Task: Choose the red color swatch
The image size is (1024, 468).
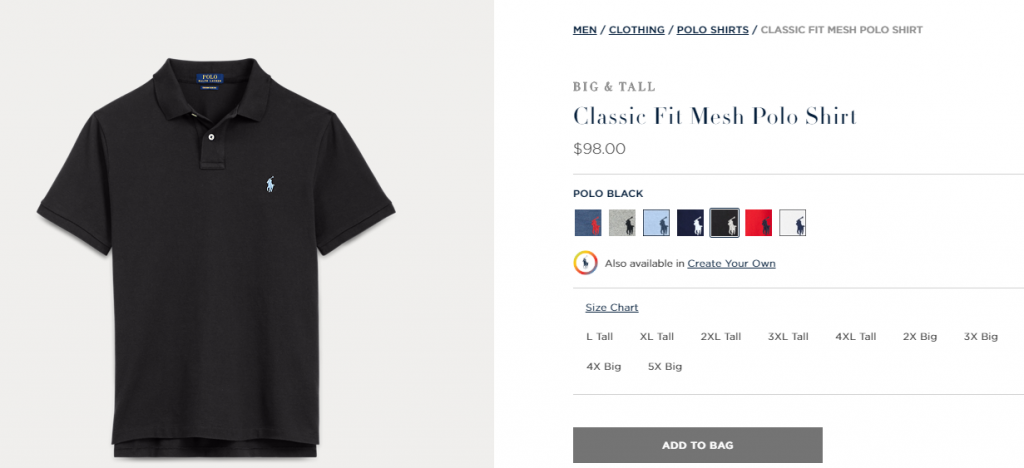Action: pos(758,222)
